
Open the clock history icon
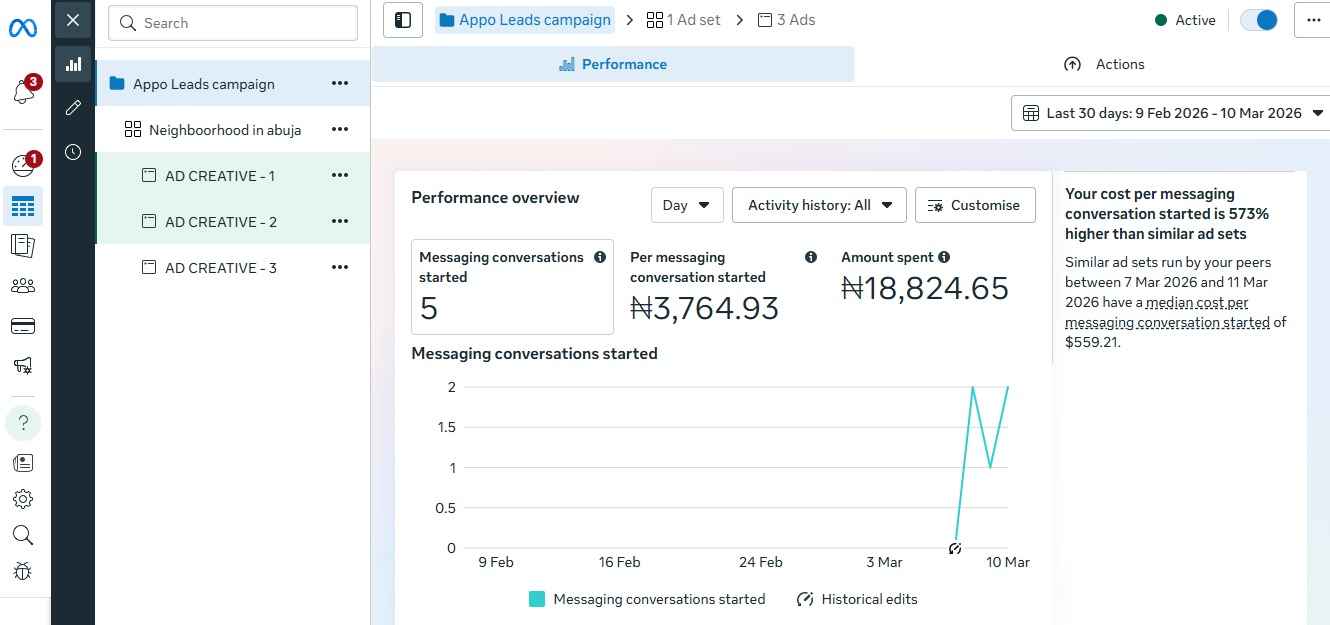[73, 152]
